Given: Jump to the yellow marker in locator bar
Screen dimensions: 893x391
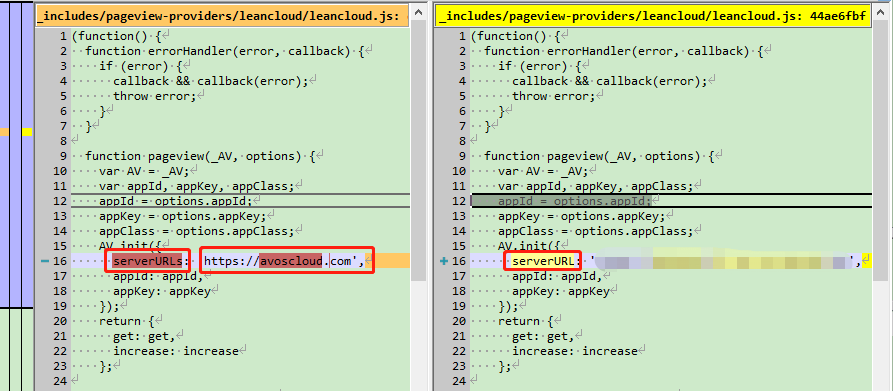Looking at the screenshot, I should click(27, 132).
